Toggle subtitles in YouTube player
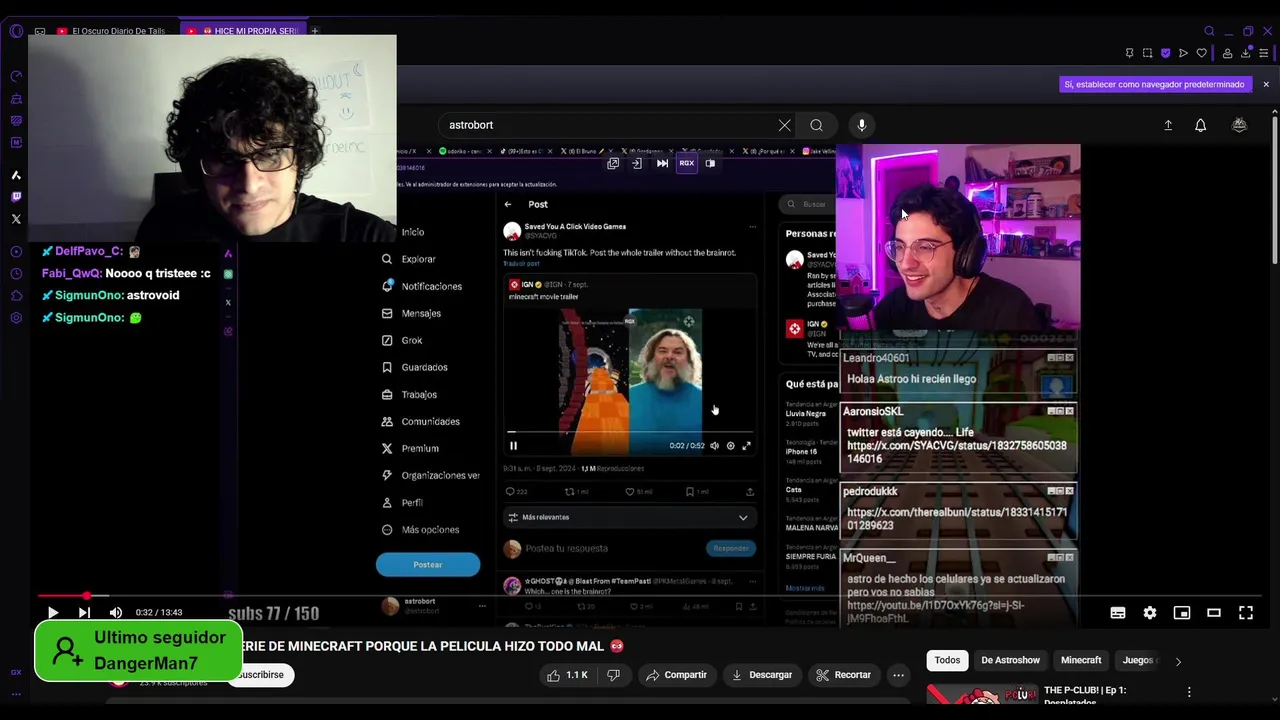This screenshot has height=720, width=1280. coord(1118,613)
